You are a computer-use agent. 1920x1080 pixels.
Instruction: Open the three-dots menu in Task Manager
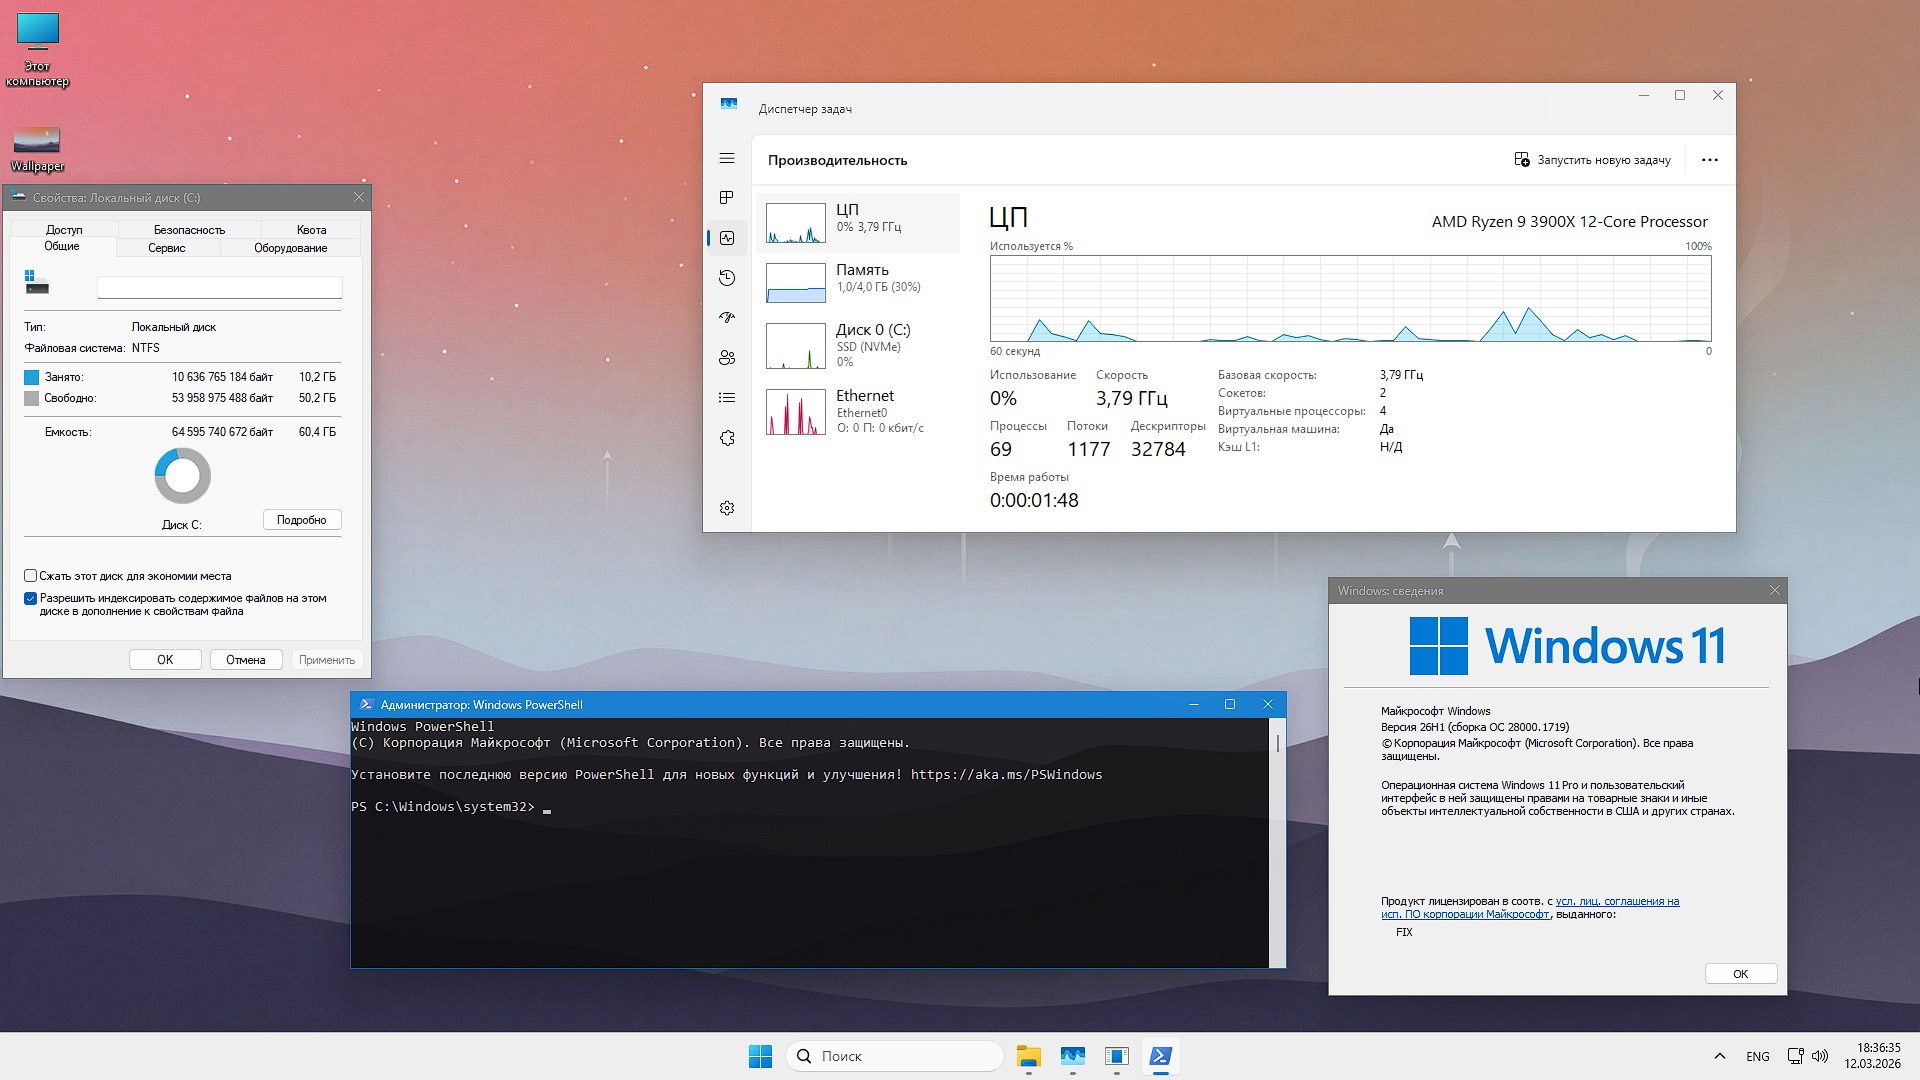pyautogui.click(x=1709, y=159)
